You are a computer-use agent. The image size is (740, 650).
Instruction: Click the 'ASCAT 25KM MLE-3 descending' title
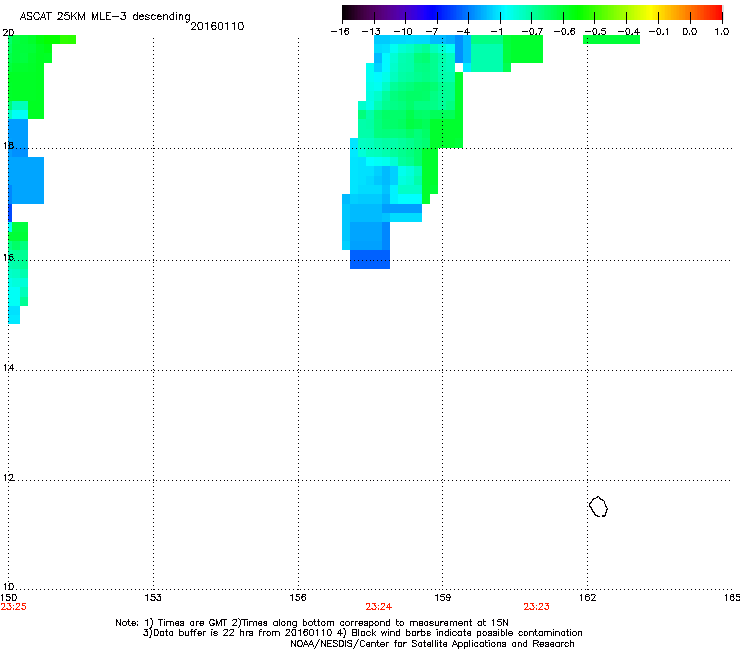(105, 16)
